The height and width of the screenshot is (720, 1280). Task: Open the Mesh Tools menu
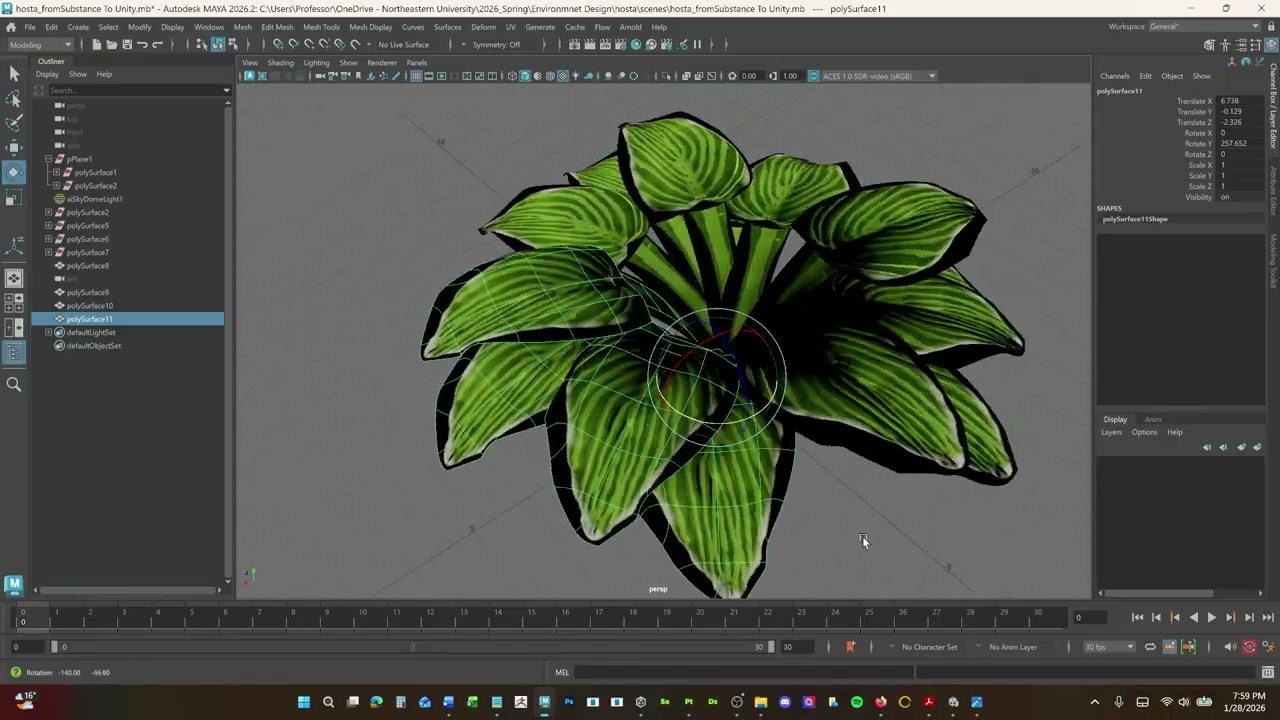point(321,27)
